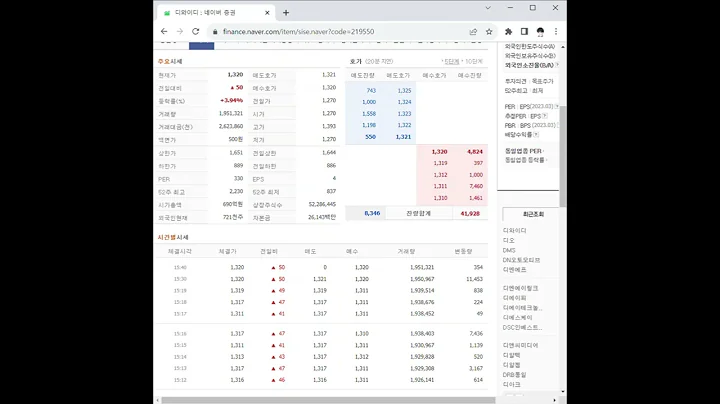This screenshot has width=720, height=404.
Task: Click the help icon beside 외국인소진율(B/A)
Action: pos(557,65)
